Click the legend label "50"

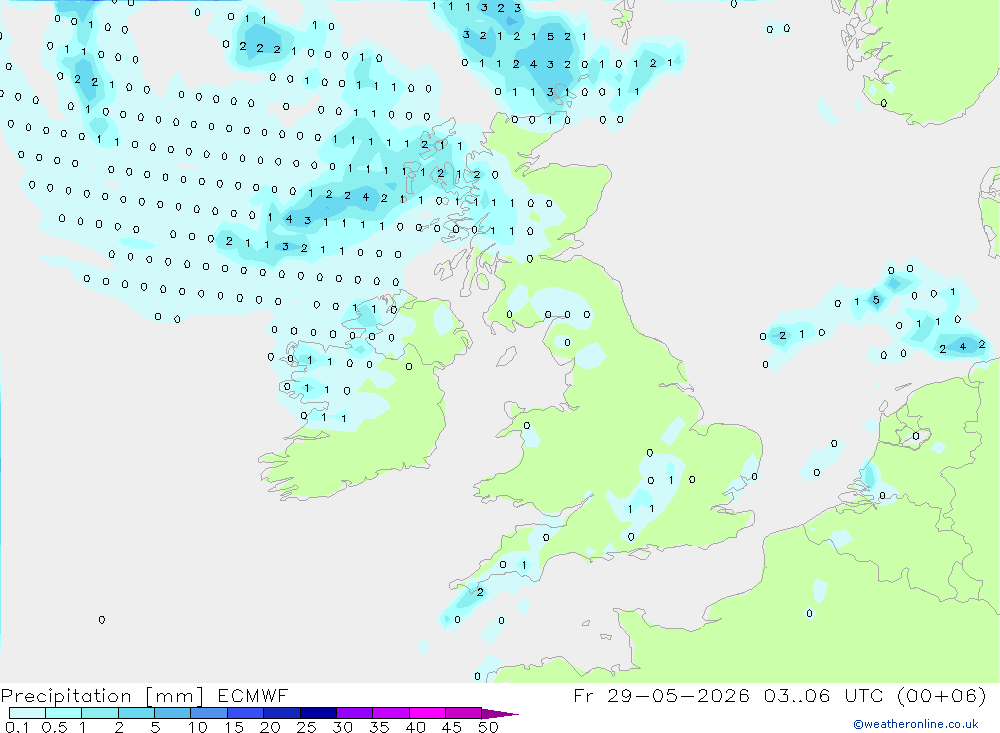click(488, 727)
